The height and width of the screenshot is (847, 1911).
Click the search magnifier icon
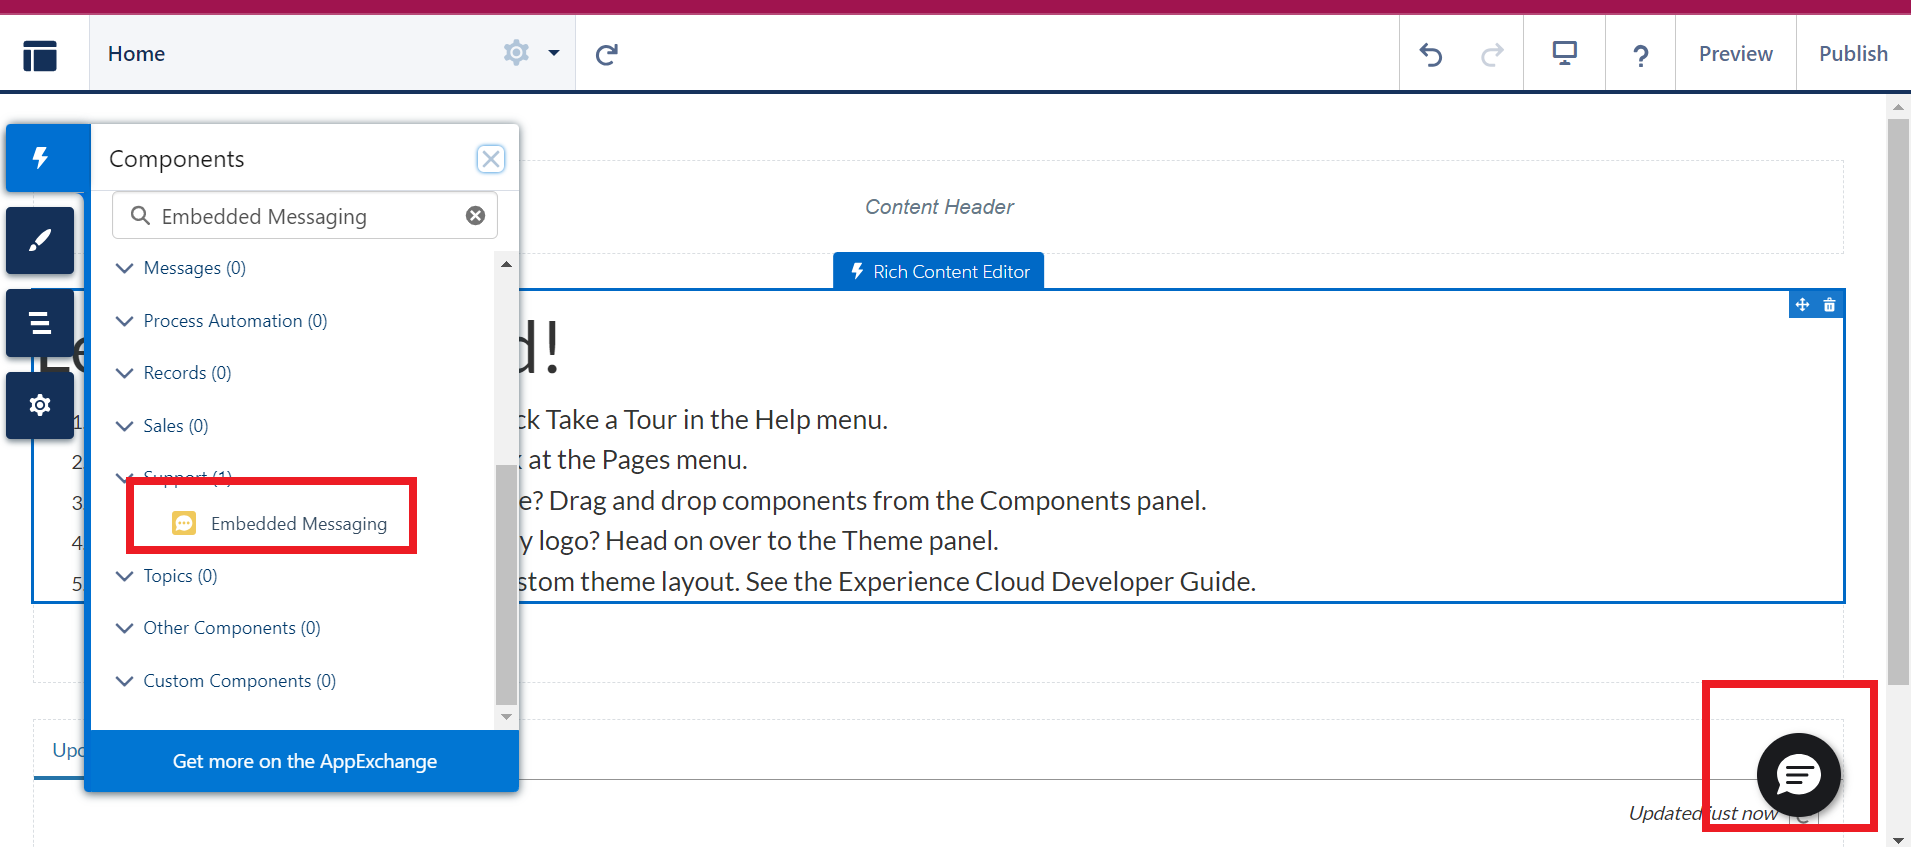[x=141, y=216]
